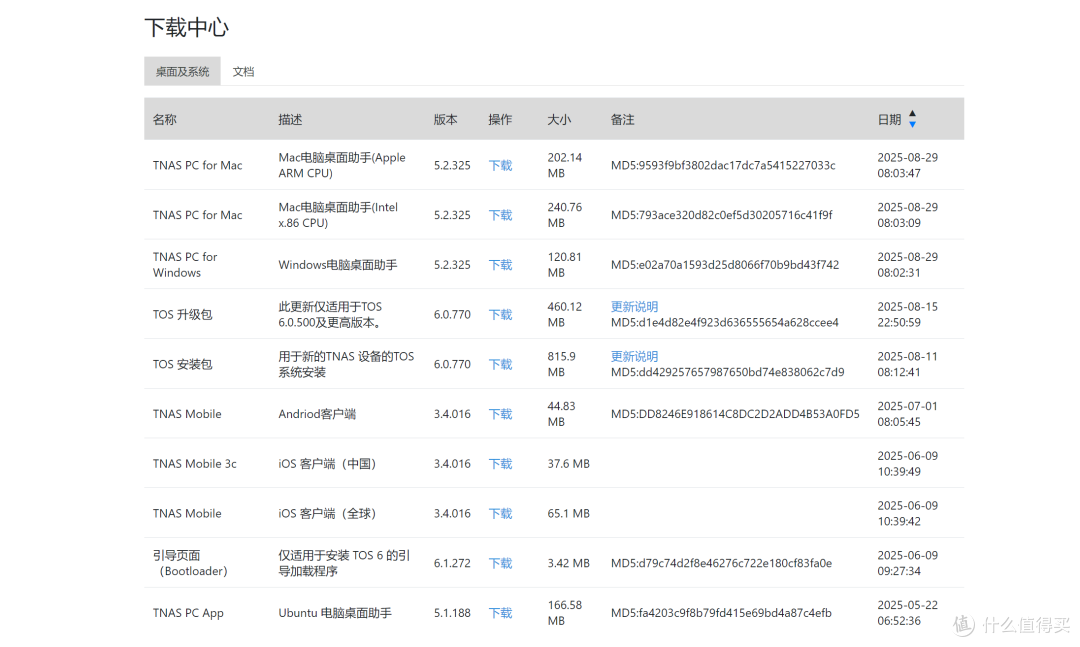Open 更新说明 for TOS 安装包
Image resolution: width=1080 pixels, height=647 pixels.
pos(634,356)
